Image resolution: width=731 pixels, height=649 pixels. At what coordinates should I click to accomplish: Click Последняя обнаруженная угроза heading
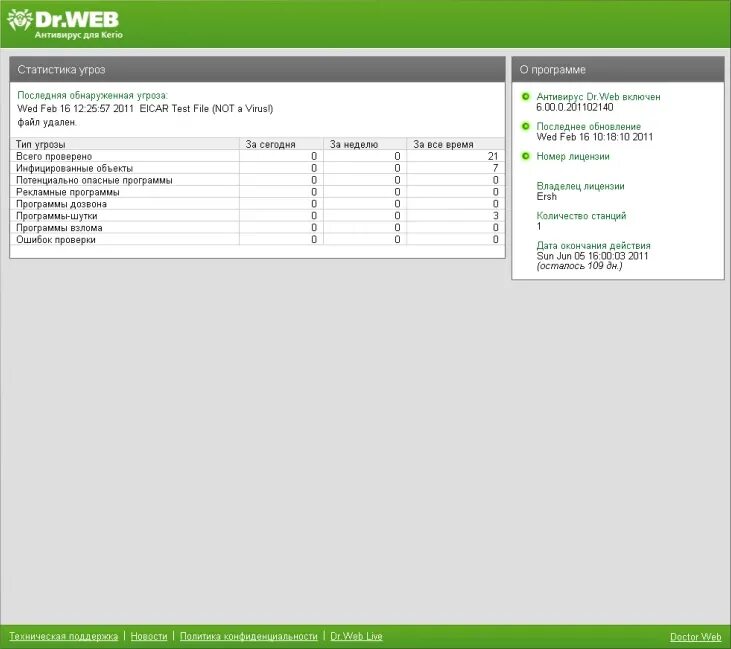[93, 95]
